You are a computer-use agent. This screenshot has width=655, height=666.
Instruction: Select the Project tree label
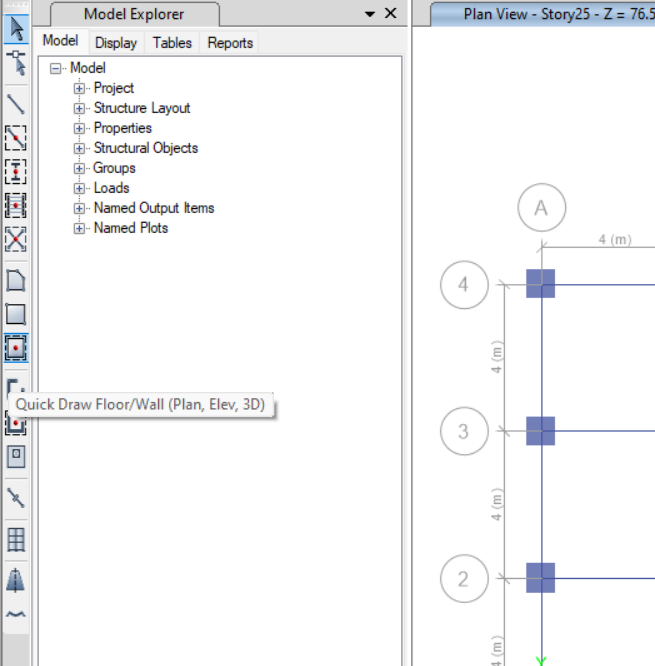(114, 88)
